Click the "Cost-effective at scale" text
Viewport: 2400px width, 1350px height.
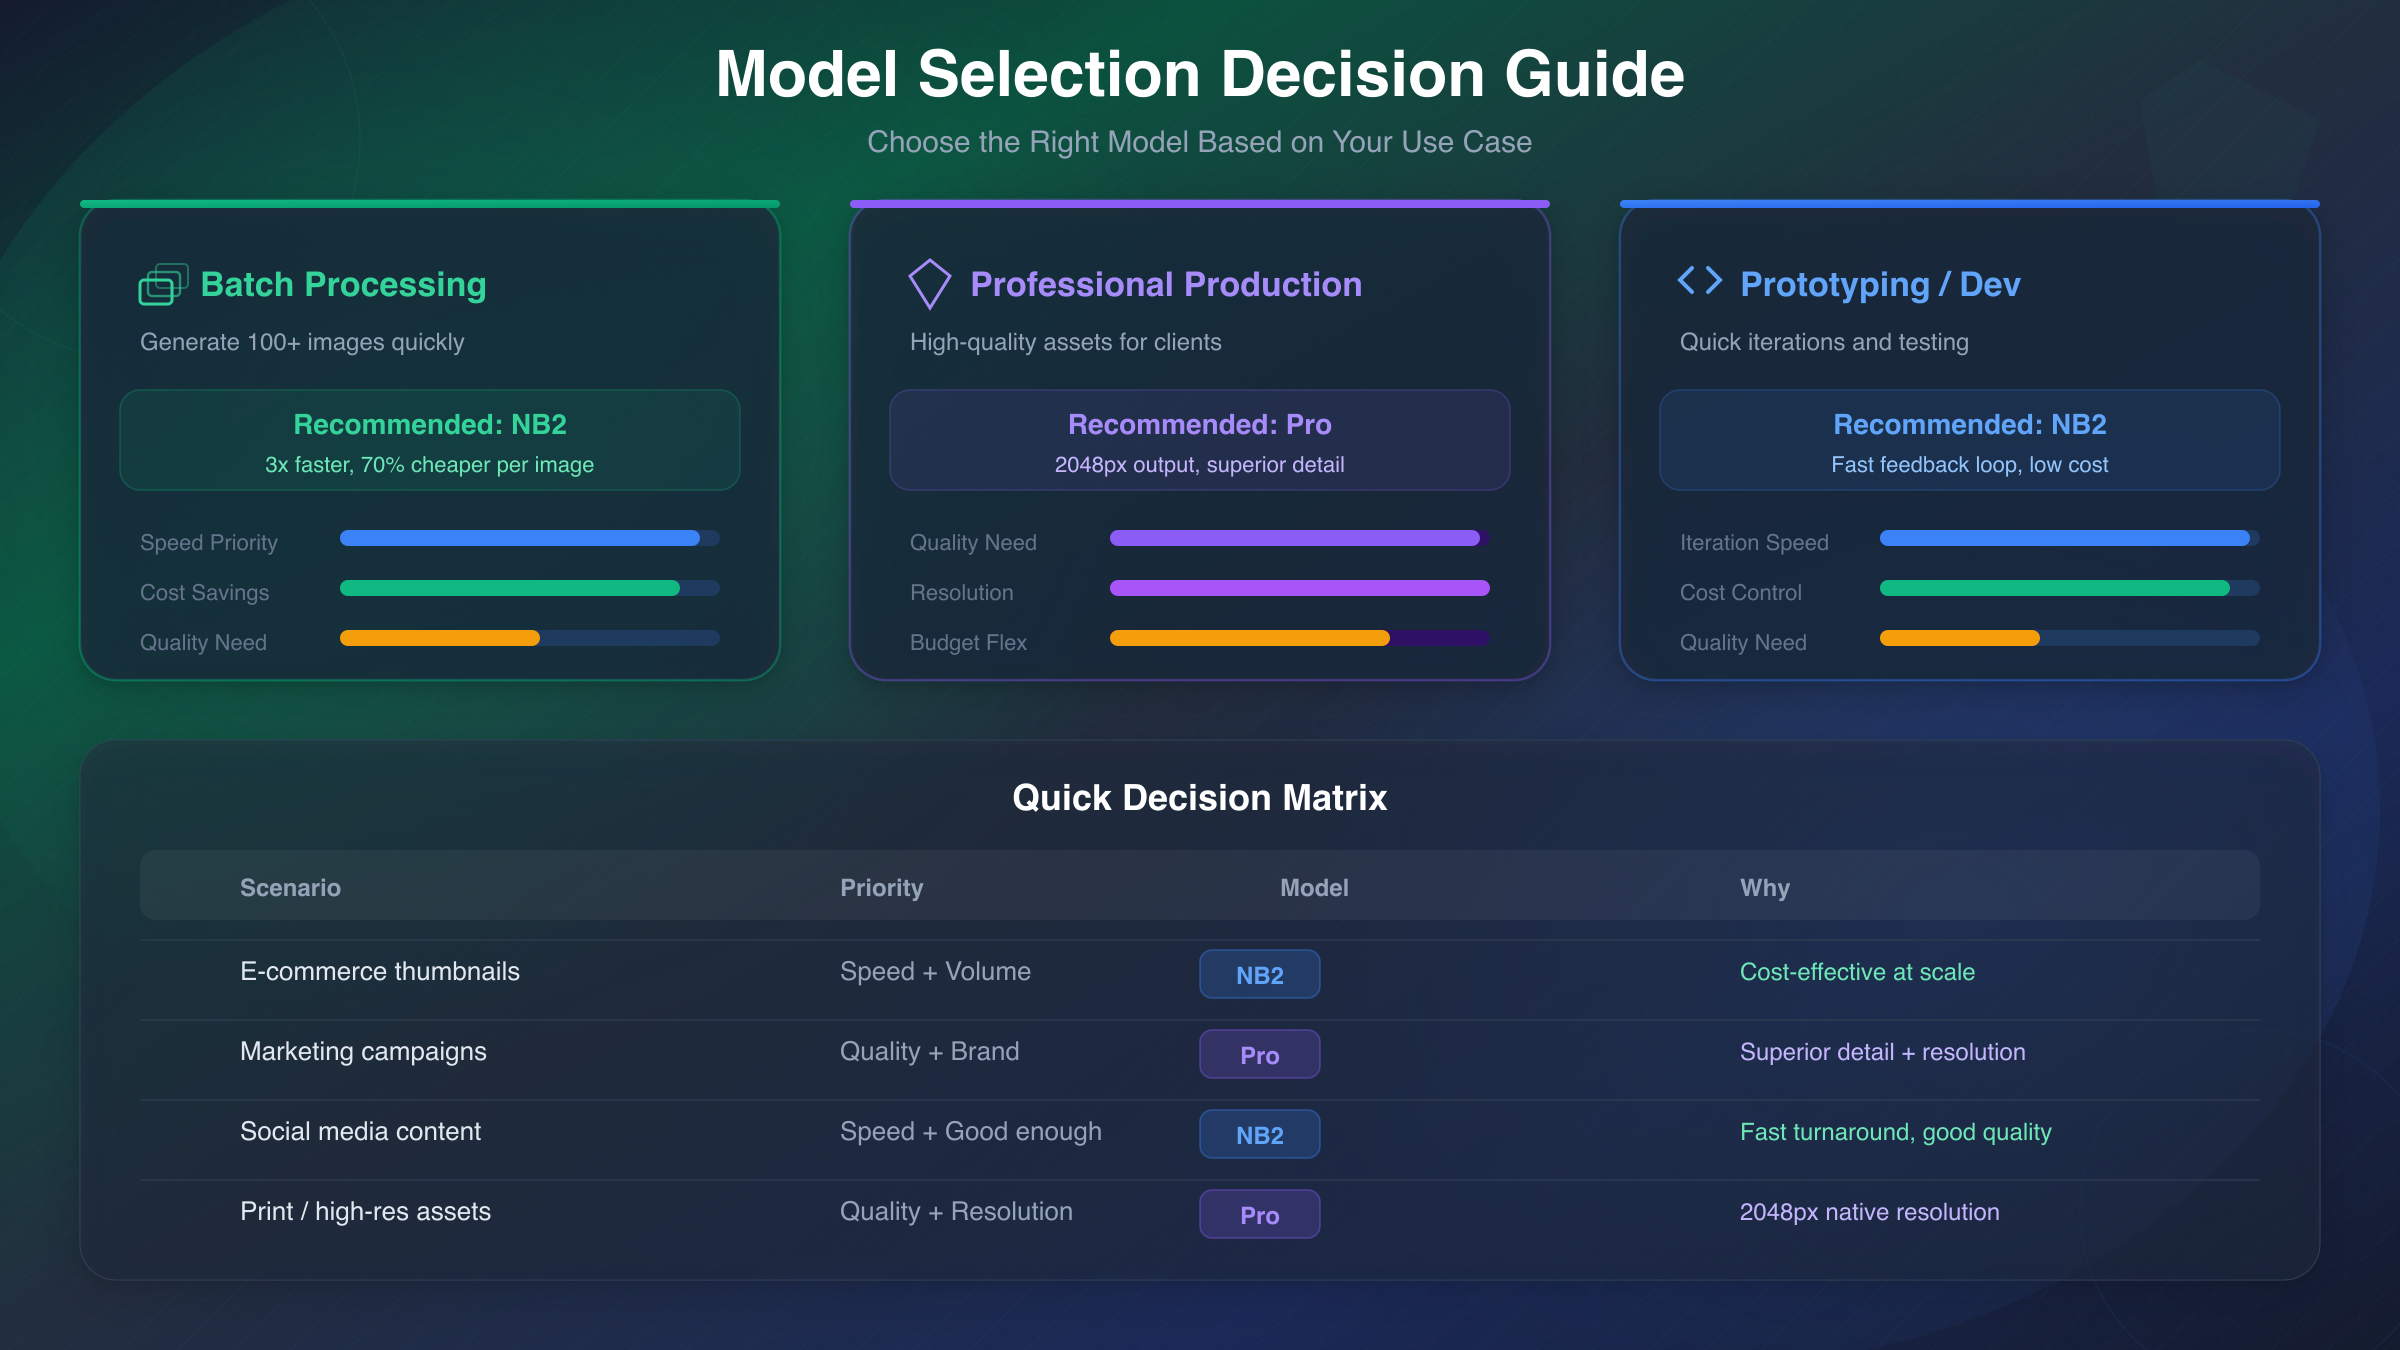pos(1857,972)
